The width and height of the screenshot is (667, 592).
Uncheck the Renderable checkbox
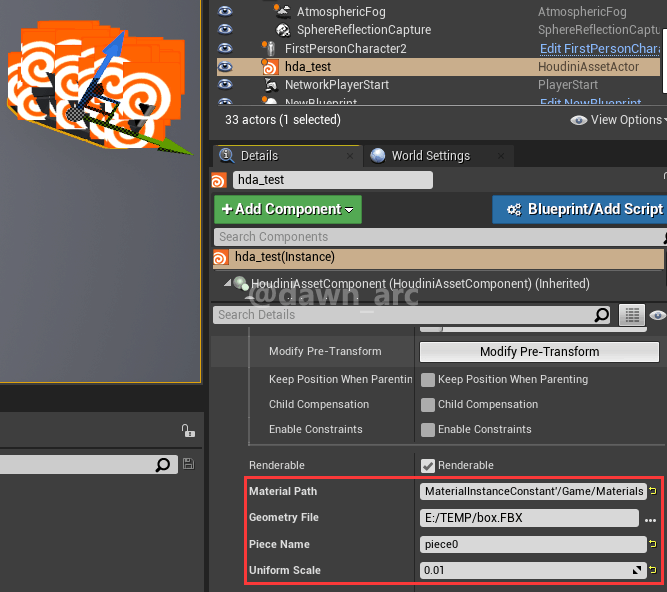coord(428,466)
